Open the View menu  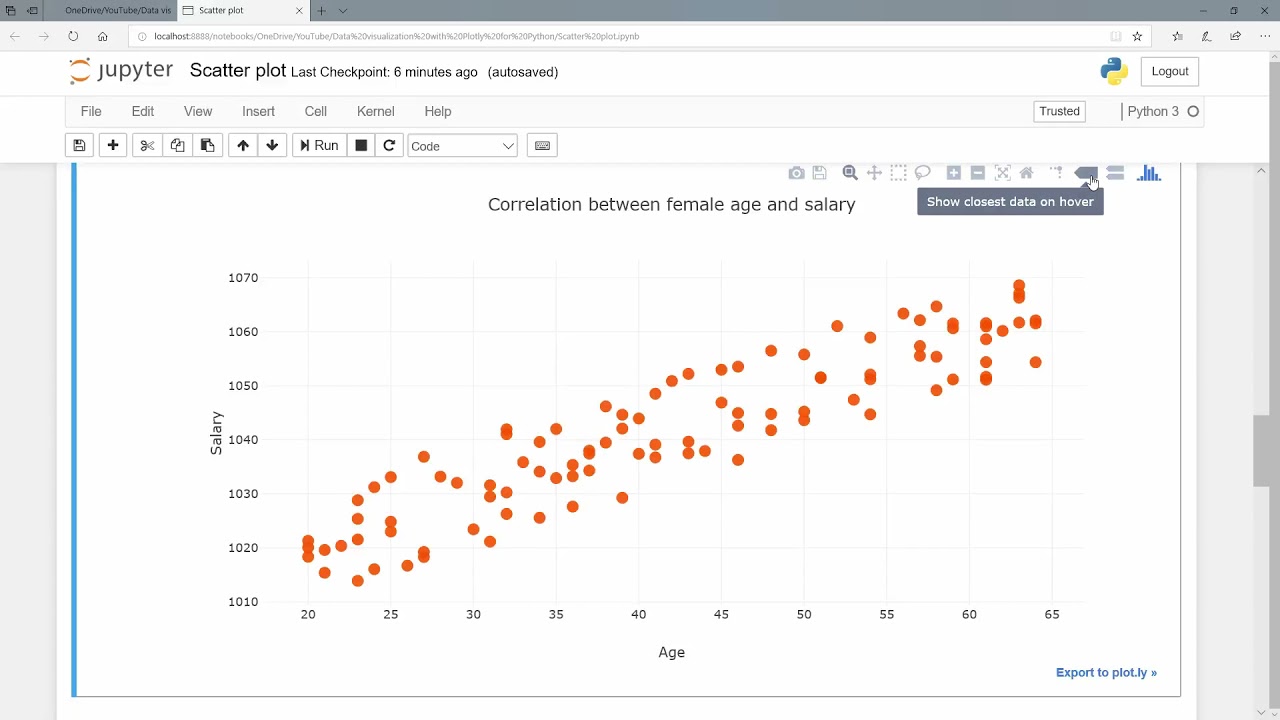tap(198, 111)
